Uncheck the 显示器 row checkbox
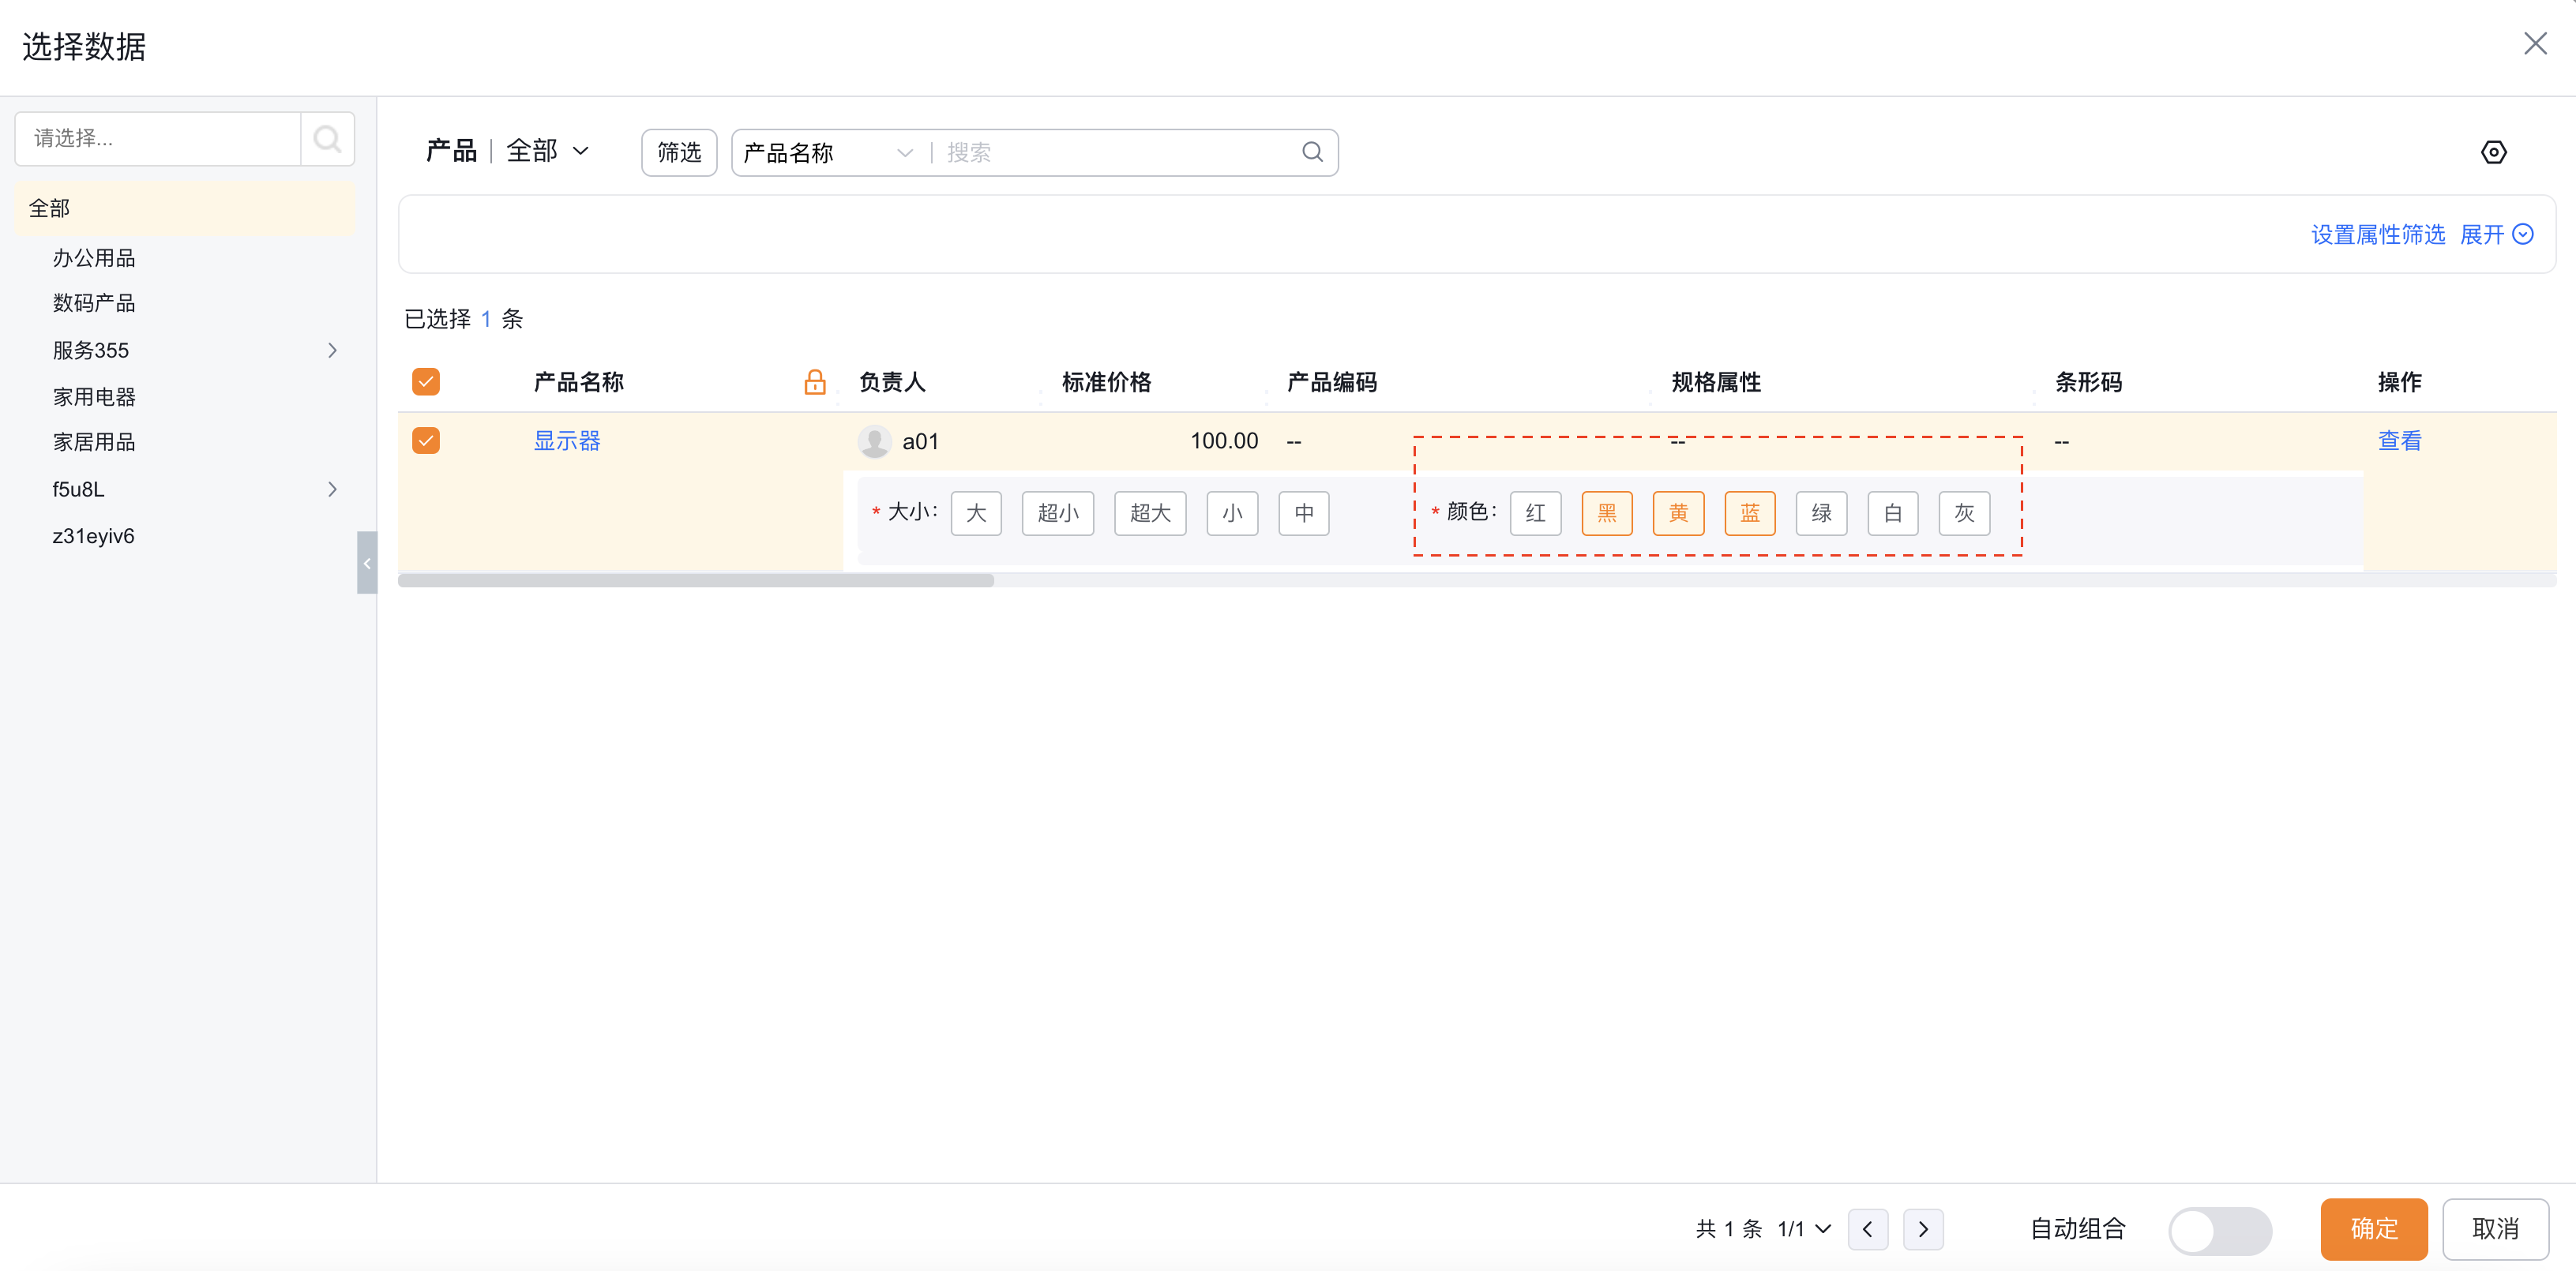Screen dimensions: 2576x1271 pos(426,440)
